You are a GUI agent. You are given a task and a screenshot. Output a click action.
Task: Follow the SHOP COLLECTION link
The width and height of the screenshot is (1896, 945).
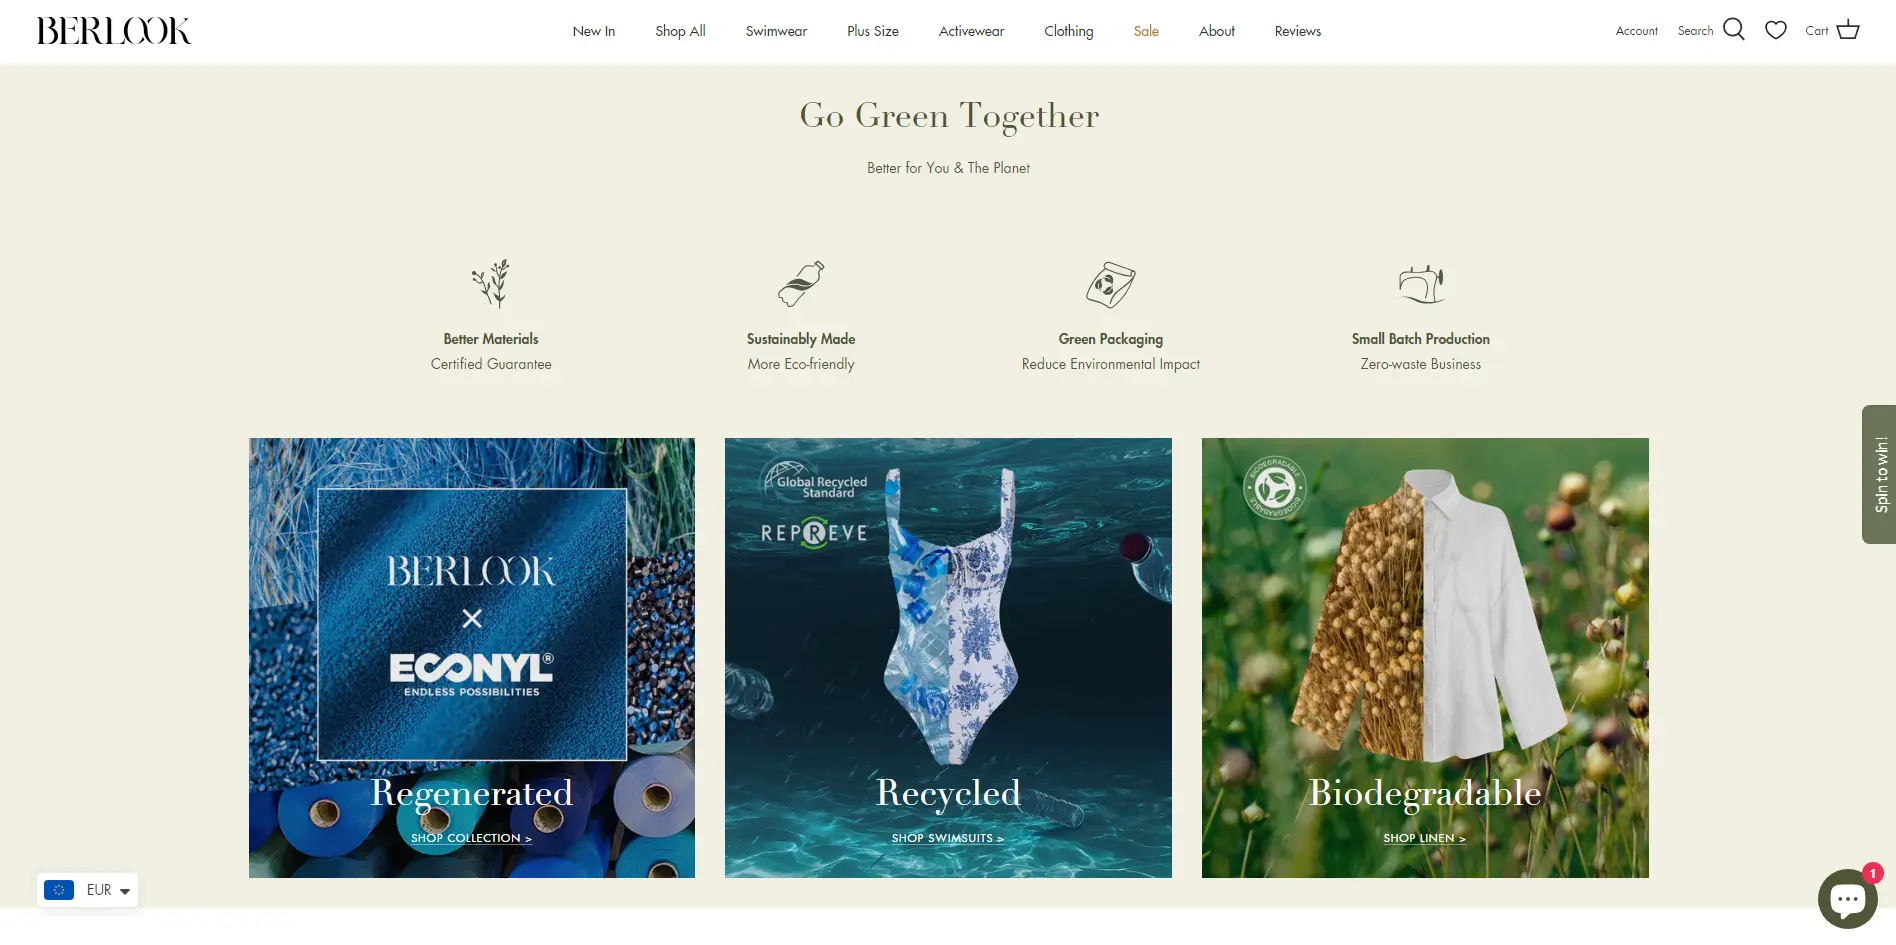tap(471, 838)
